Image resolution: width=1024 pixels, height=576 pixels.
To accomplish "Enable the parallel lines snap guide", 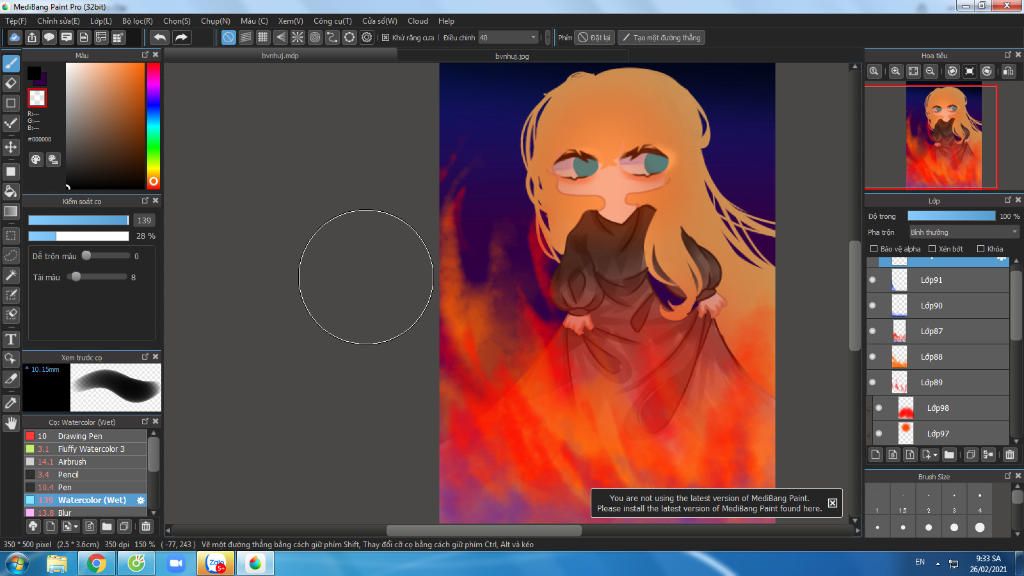I will (246, 37).
